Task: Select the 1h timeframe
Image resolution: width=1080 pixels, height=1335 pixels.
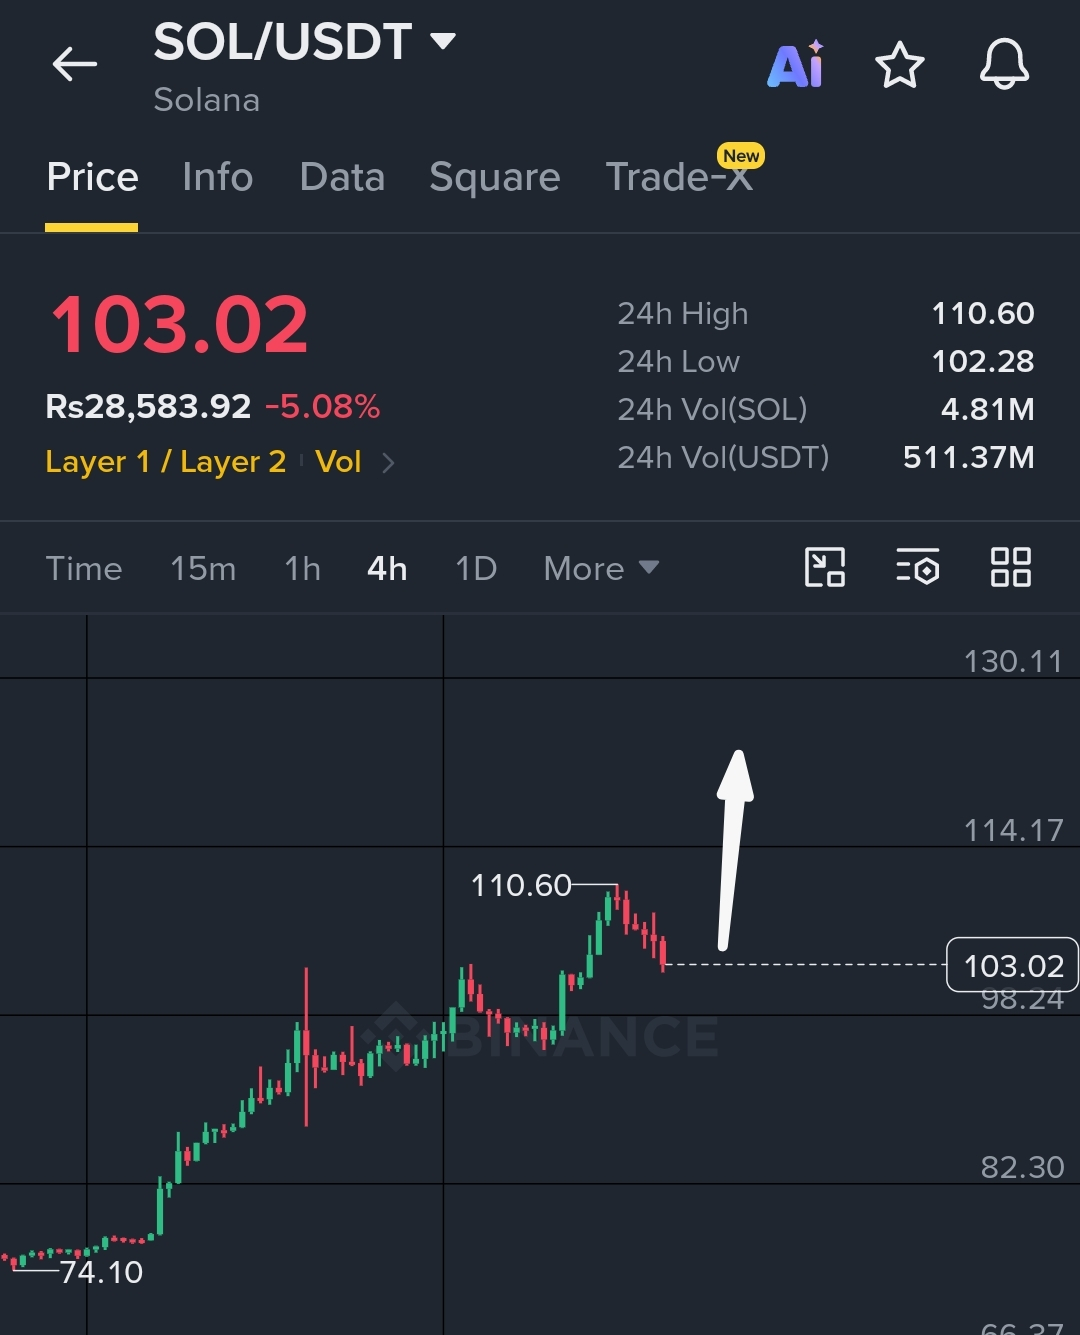Action: (x=302, y=568)
